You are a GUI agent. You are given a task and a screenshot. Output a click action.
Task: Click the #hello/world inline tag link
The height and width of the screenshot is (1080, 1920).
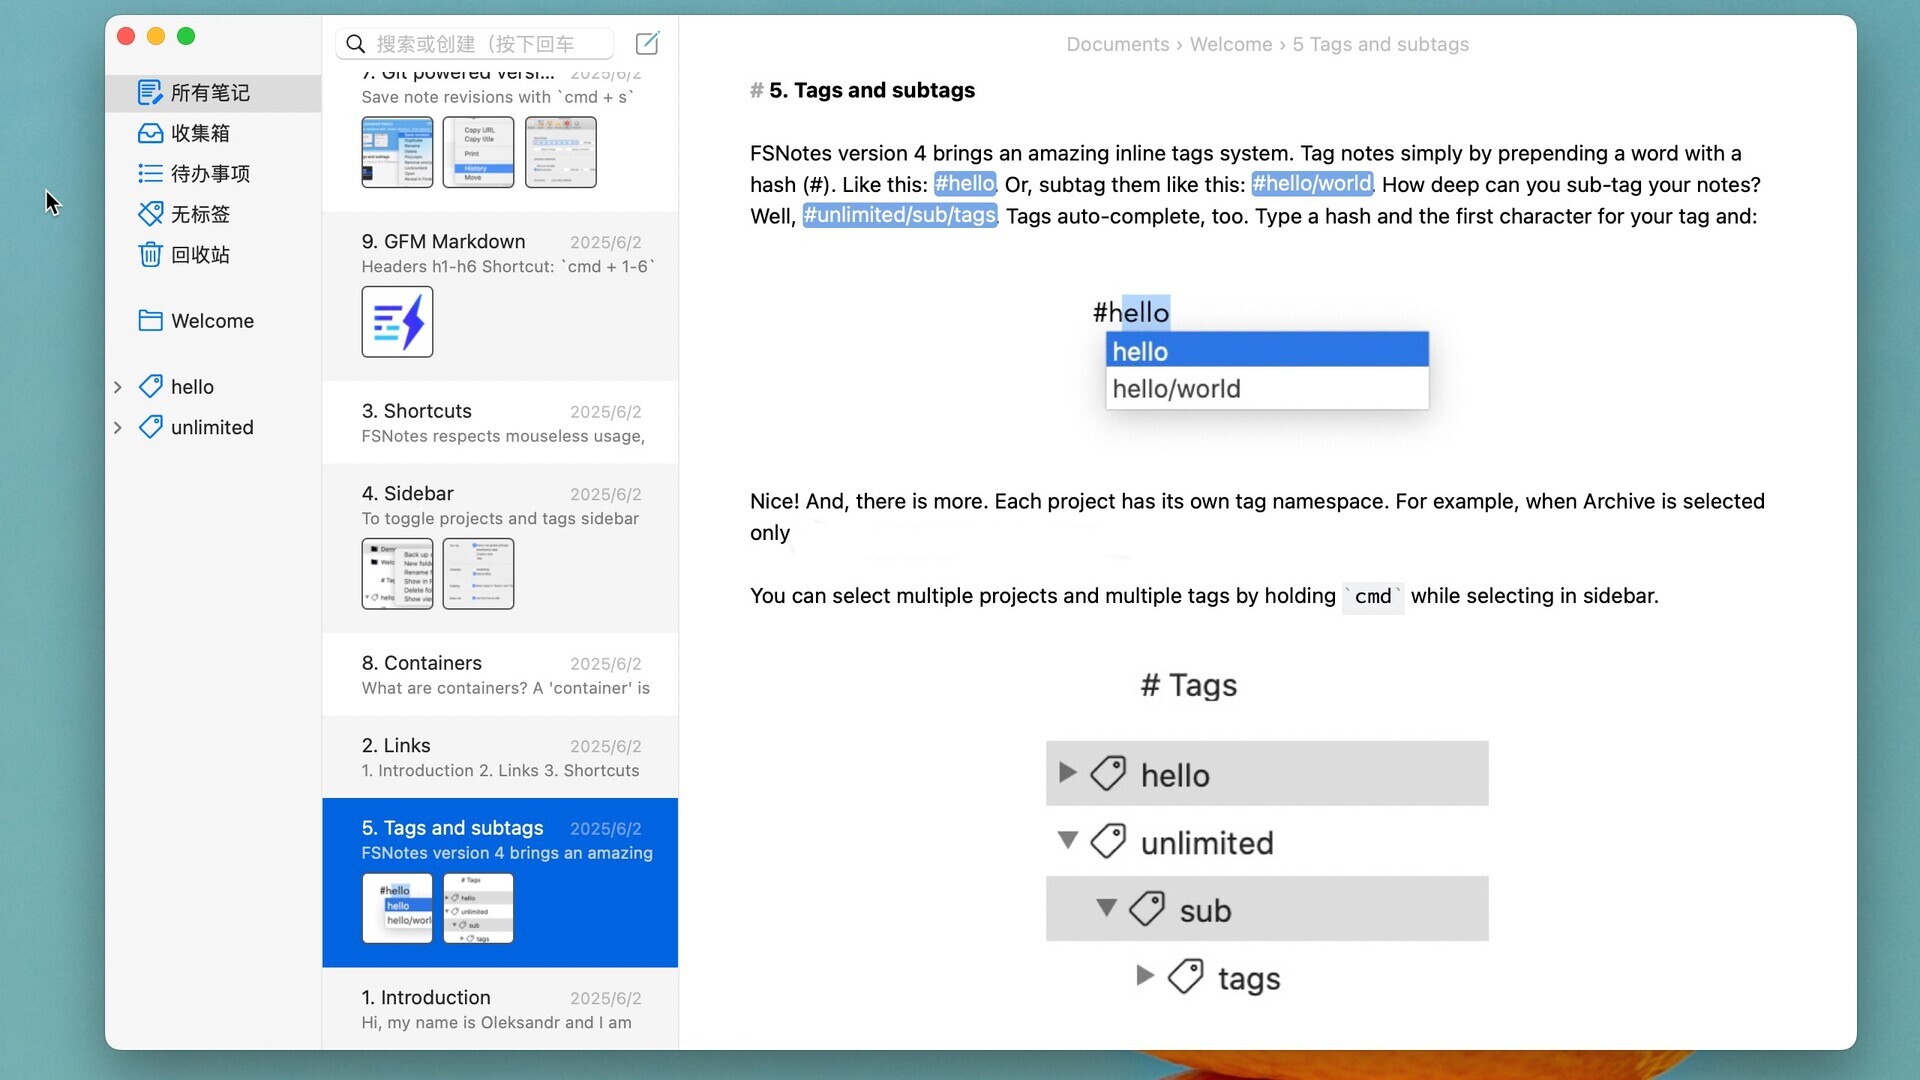1312,184
